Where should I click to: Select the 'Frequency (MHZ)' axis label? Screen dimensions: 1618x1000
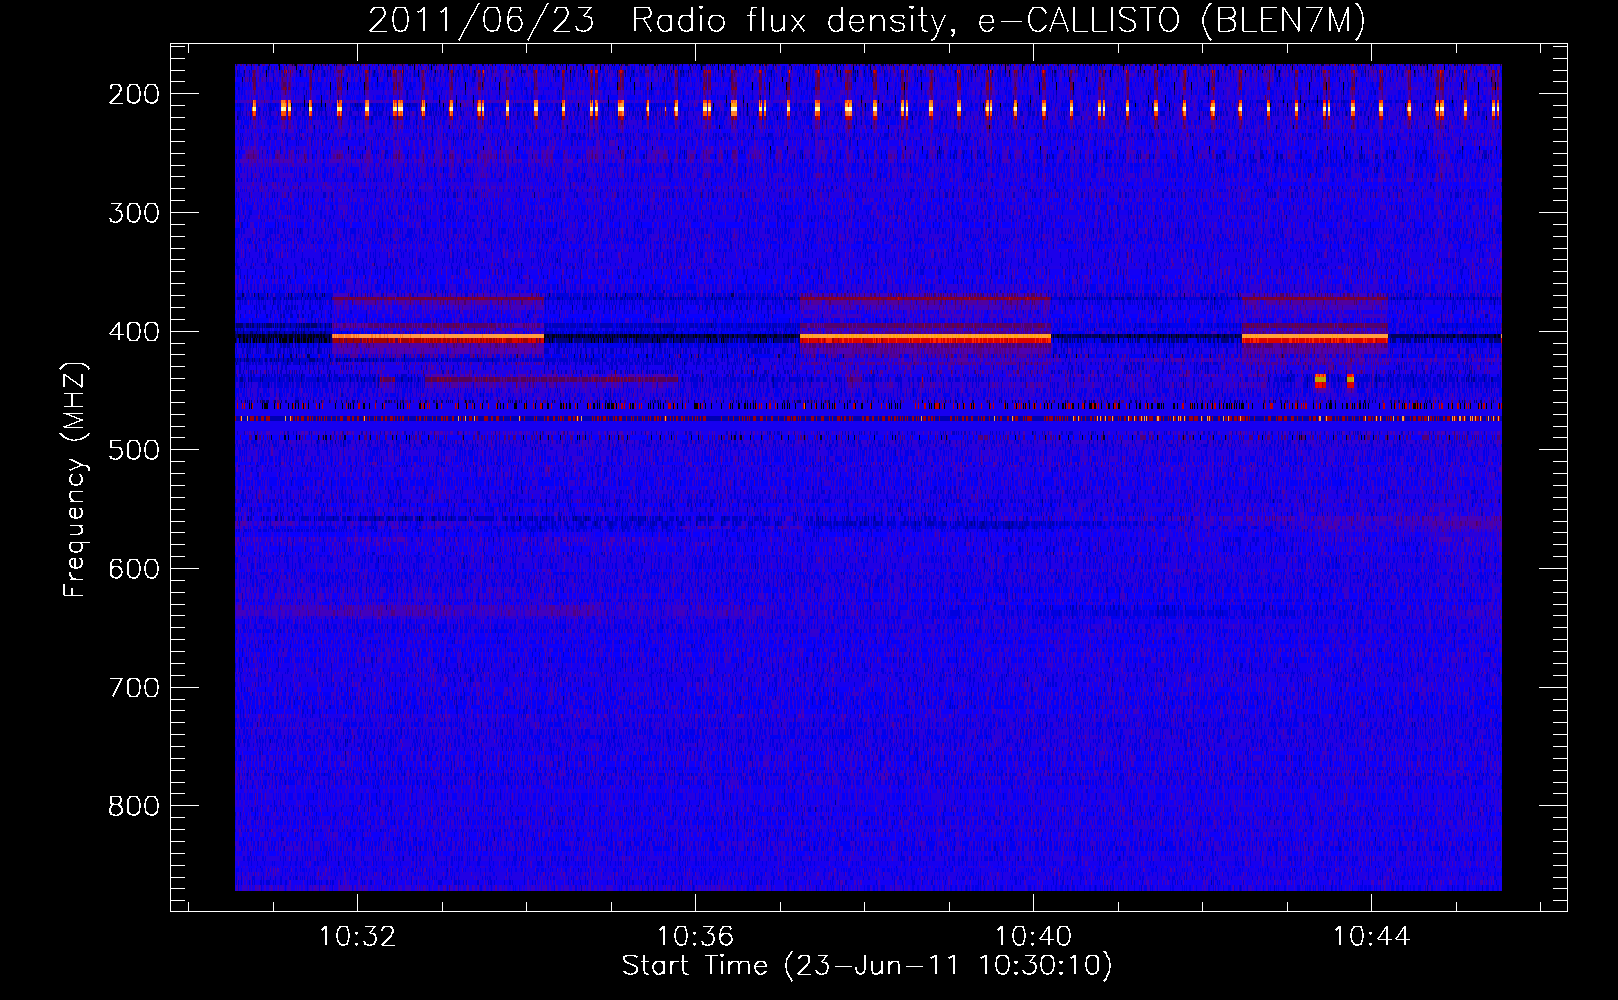click(75, 479)
